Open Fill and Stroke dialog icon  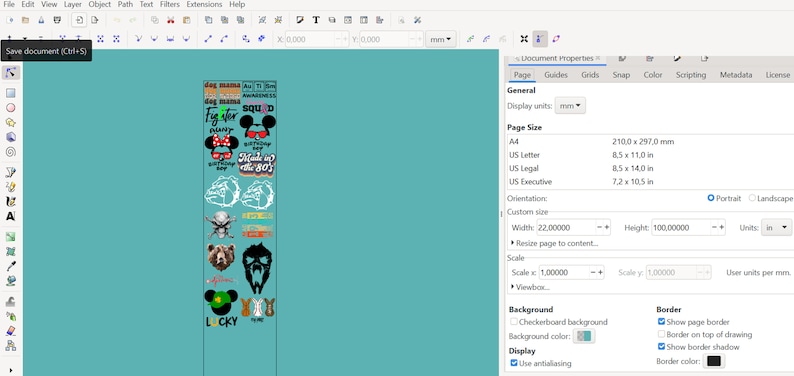(x=300, y=20)
